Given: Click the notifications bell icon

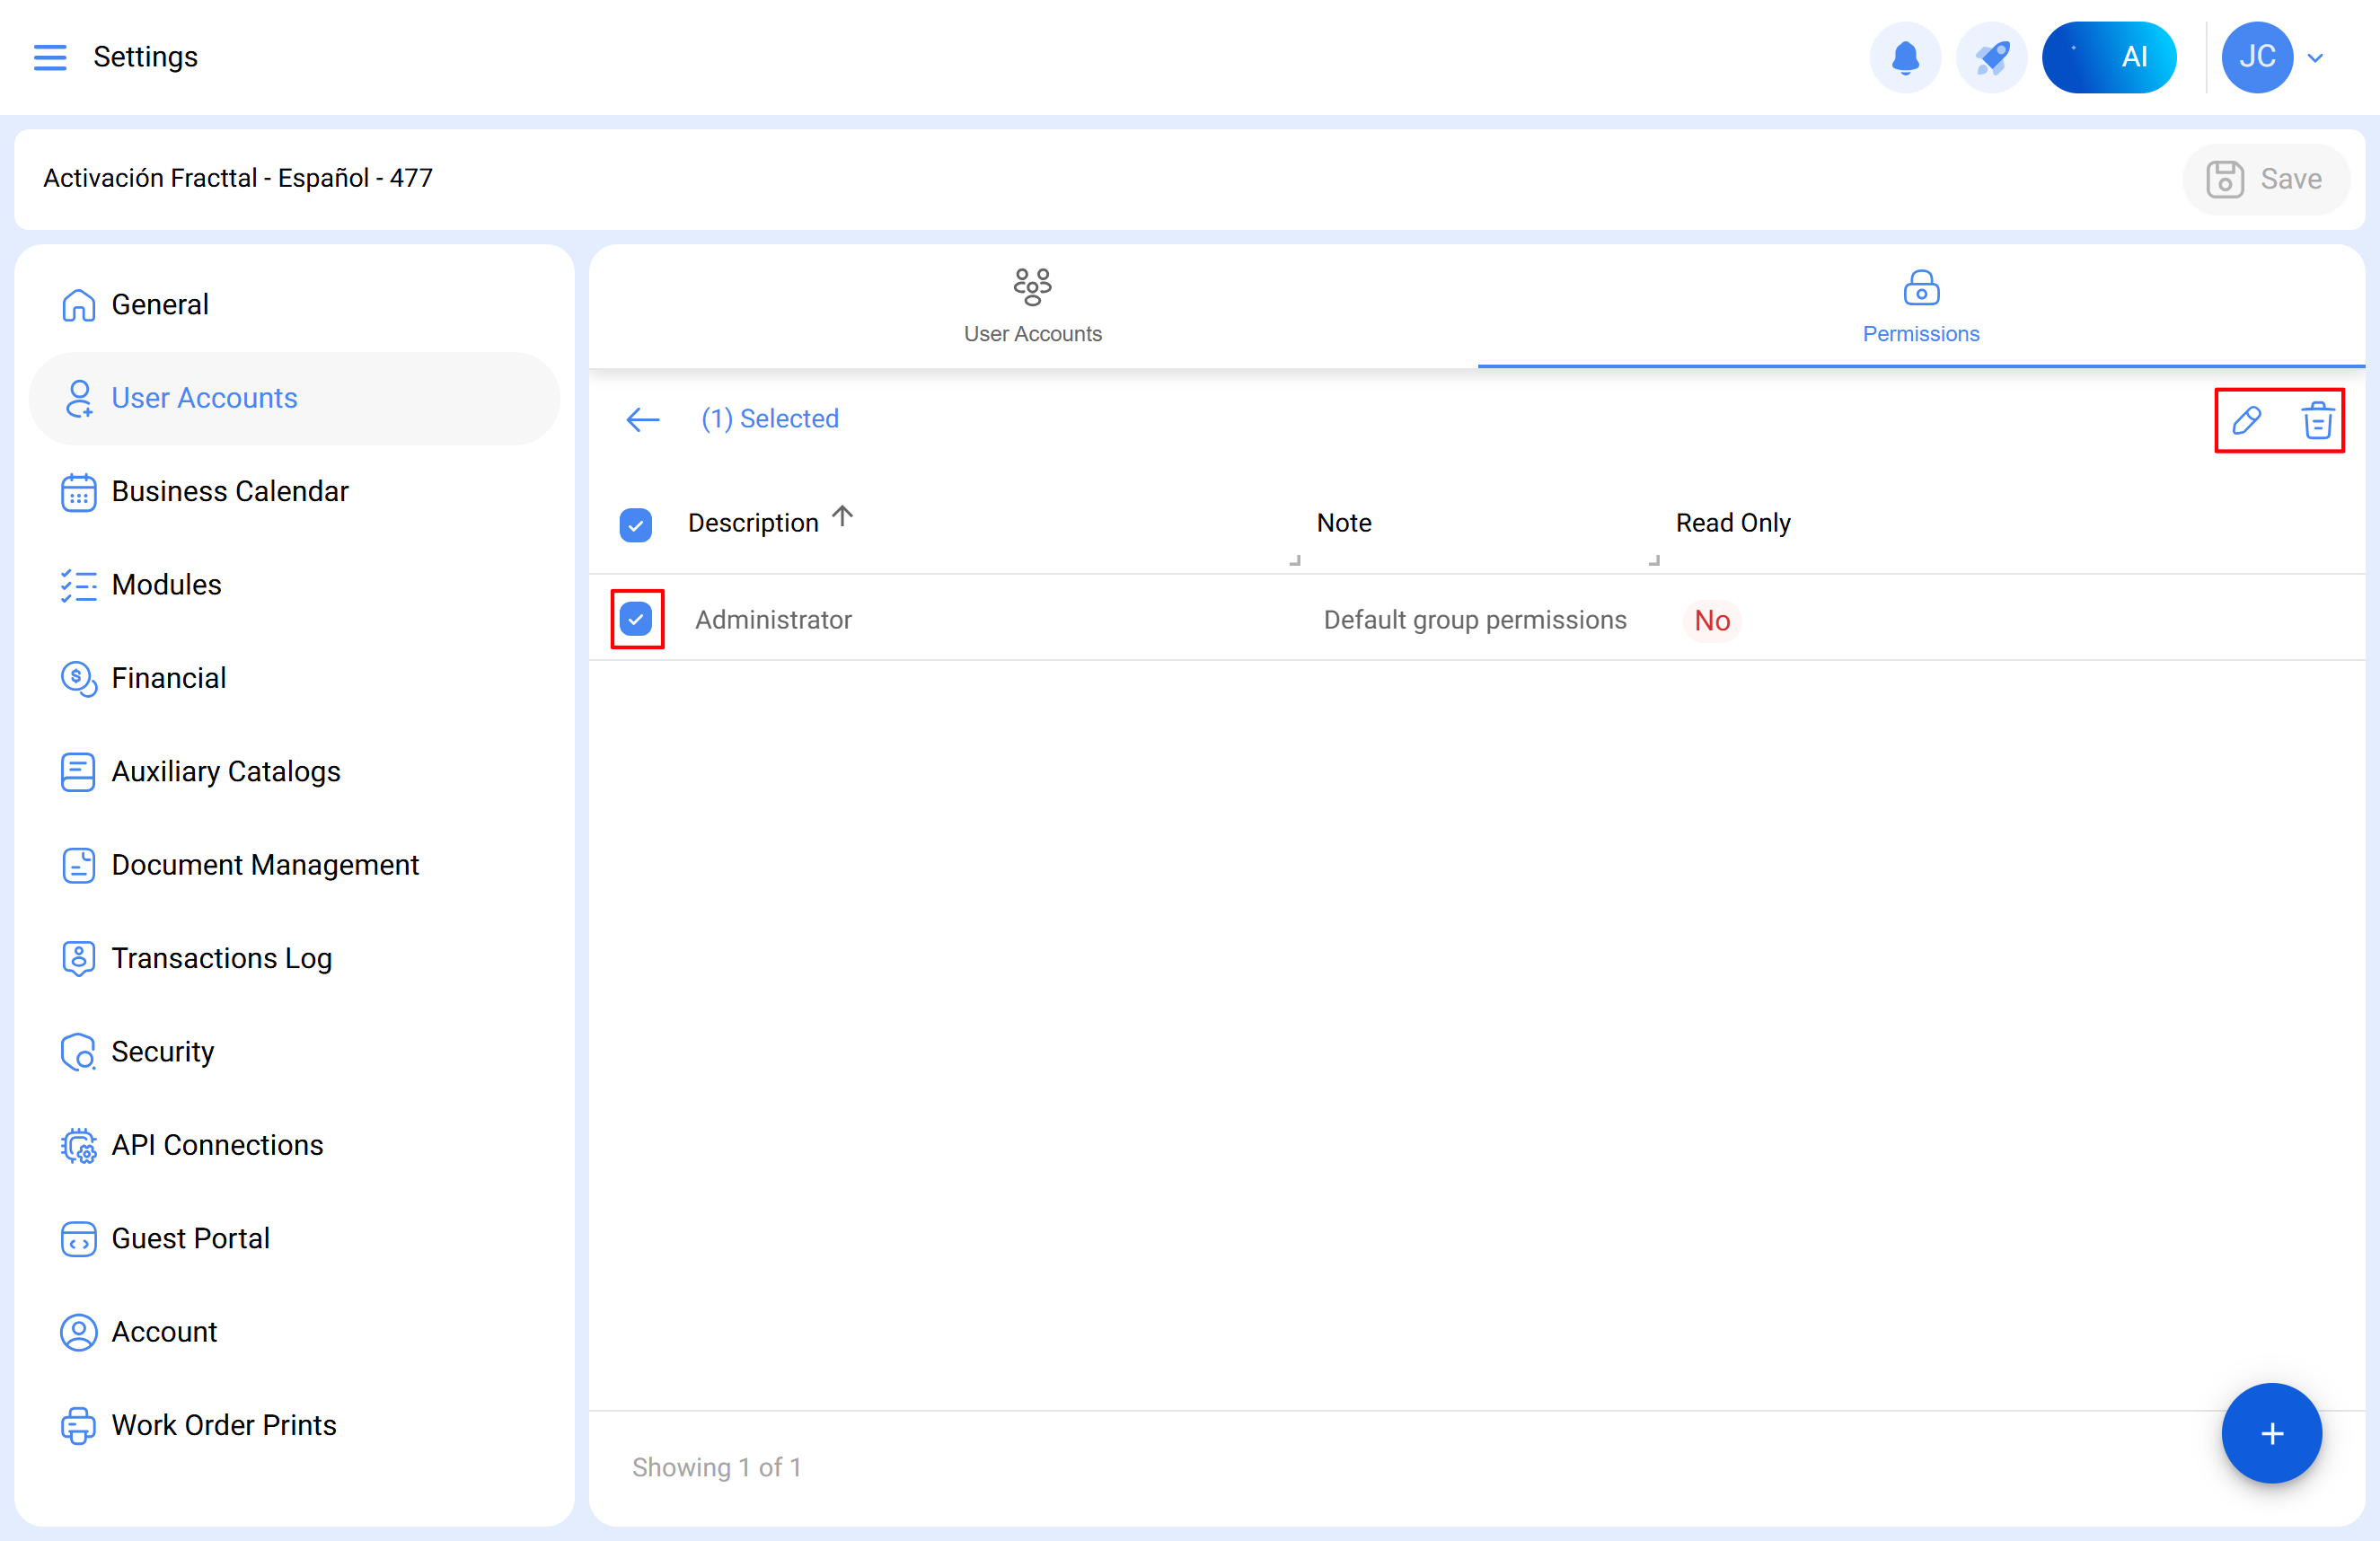Looking at the screenshot, I should tap(1904, 57).
